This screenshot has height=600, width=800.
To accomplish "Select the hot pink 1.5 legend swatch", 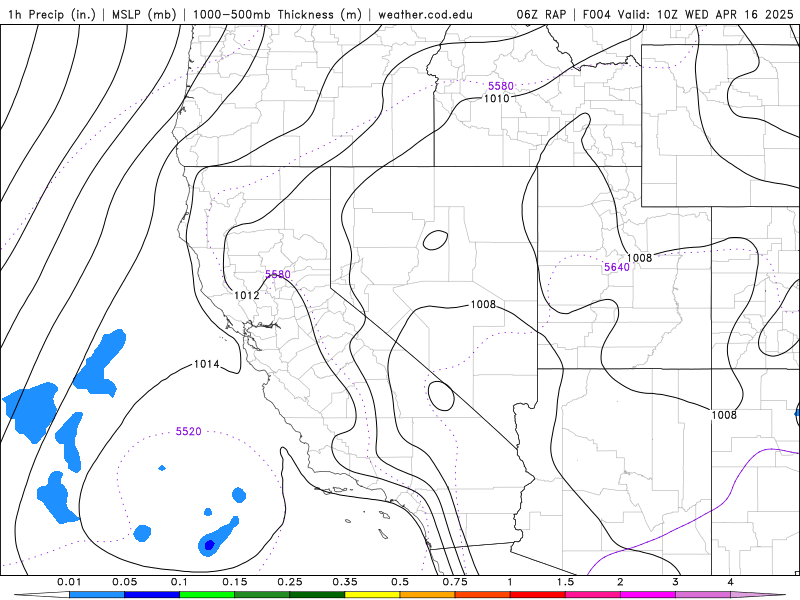I will (593, 595).
